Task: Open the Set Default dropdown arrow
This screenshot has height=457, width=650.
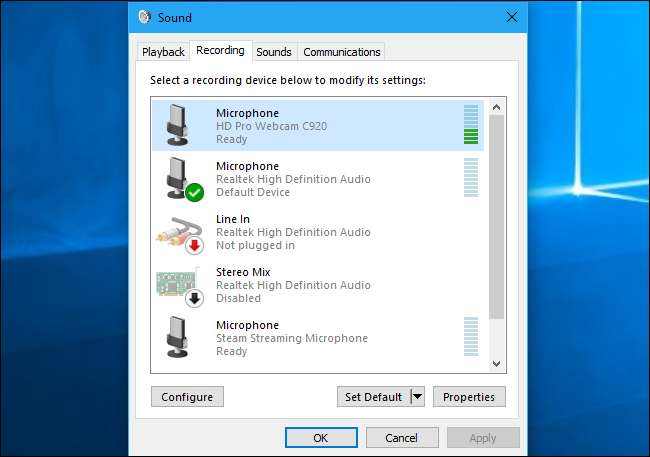Action: [x=417, y=397]
